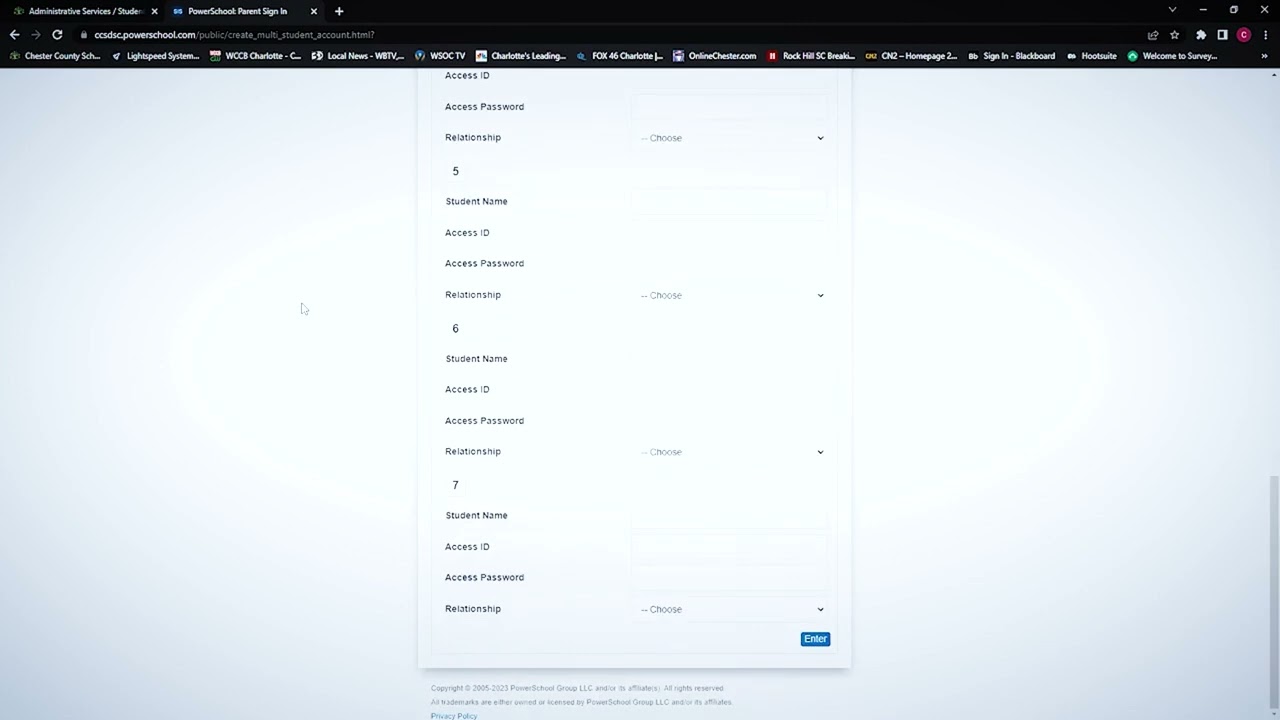Click the browser Back arrow
The width and height of the screenshot is (1280, 720).
[x=14, y=35]
